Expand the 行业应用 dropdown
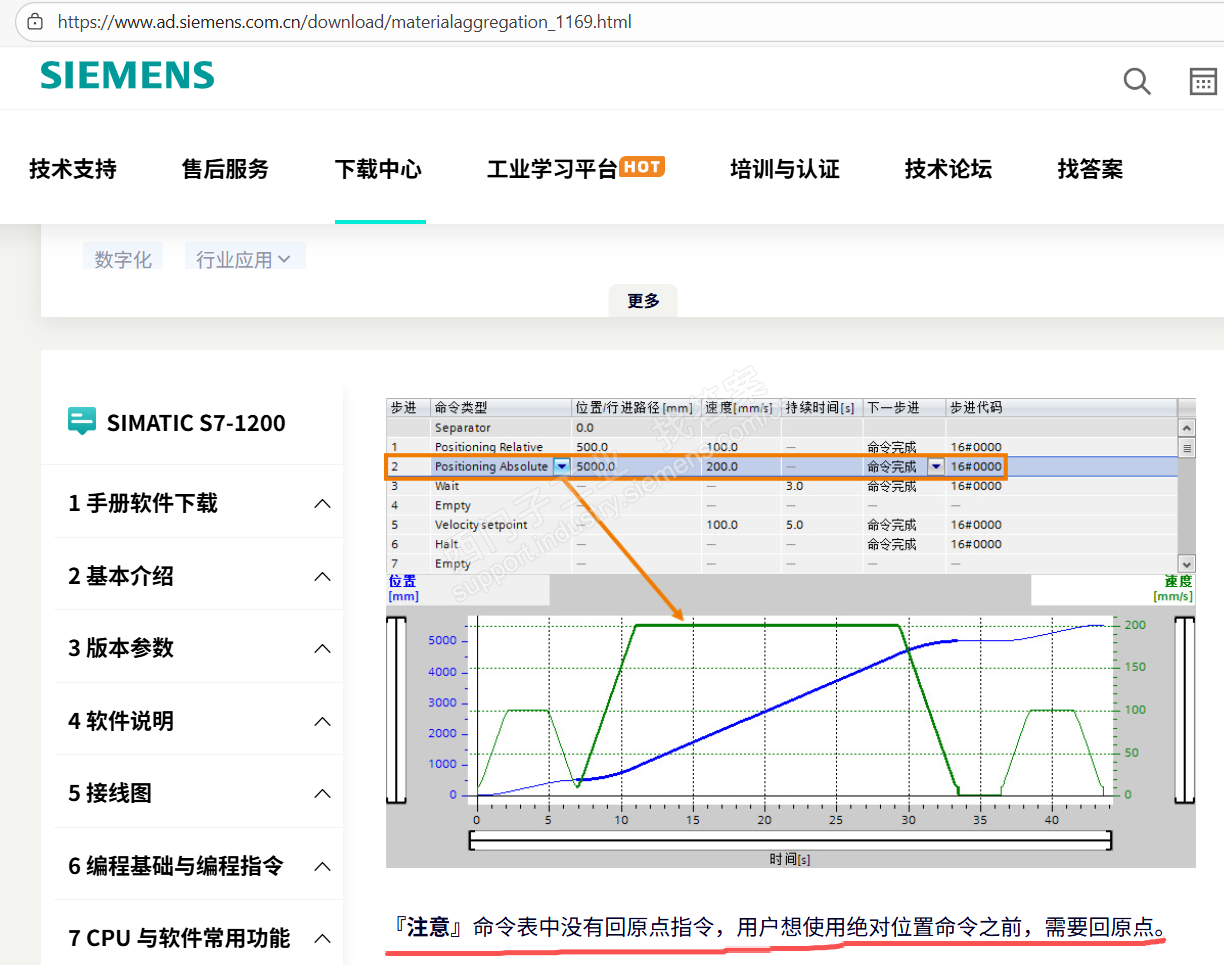This screenshot has width=1224, height=965. click(245, 258)
